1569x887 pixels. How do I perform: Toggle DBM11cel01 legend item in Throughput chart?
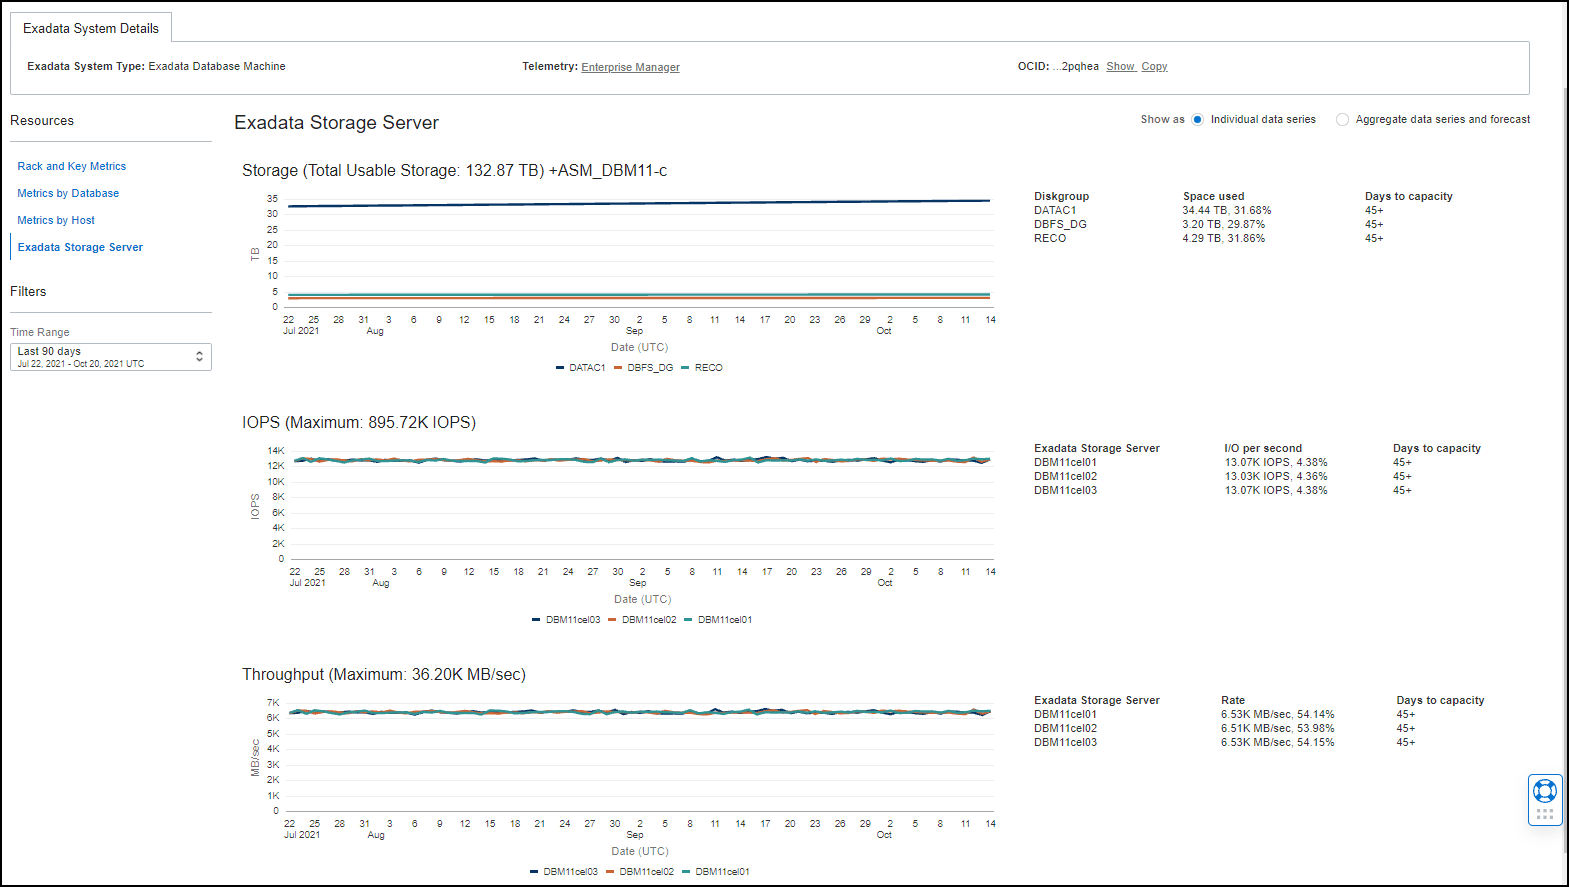716,872
